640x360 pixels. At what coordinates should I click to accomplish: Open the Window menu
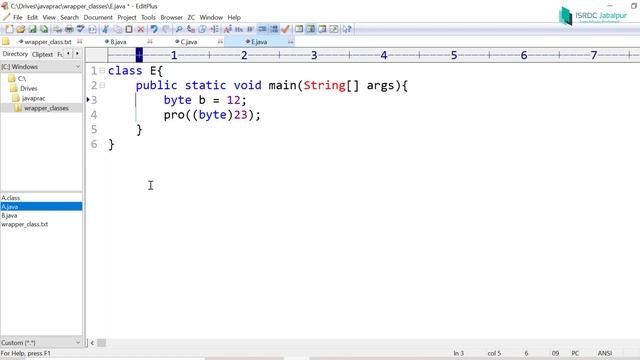click(x=211, y=18)
